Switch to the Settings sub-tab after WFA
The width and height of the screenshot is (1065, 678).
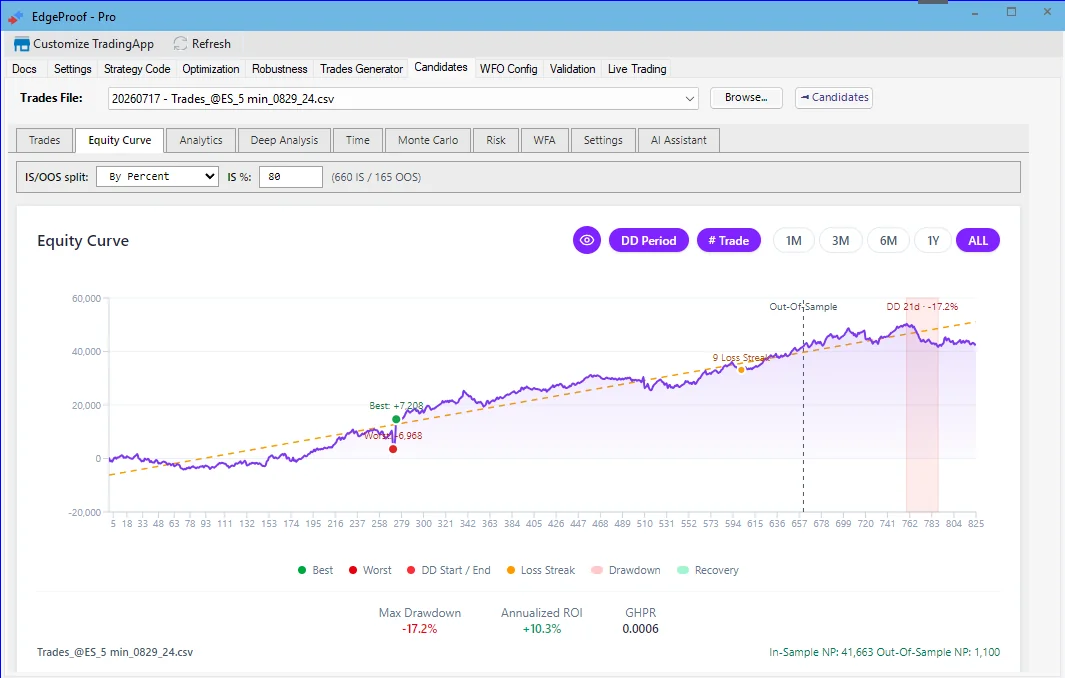point(603,140)
